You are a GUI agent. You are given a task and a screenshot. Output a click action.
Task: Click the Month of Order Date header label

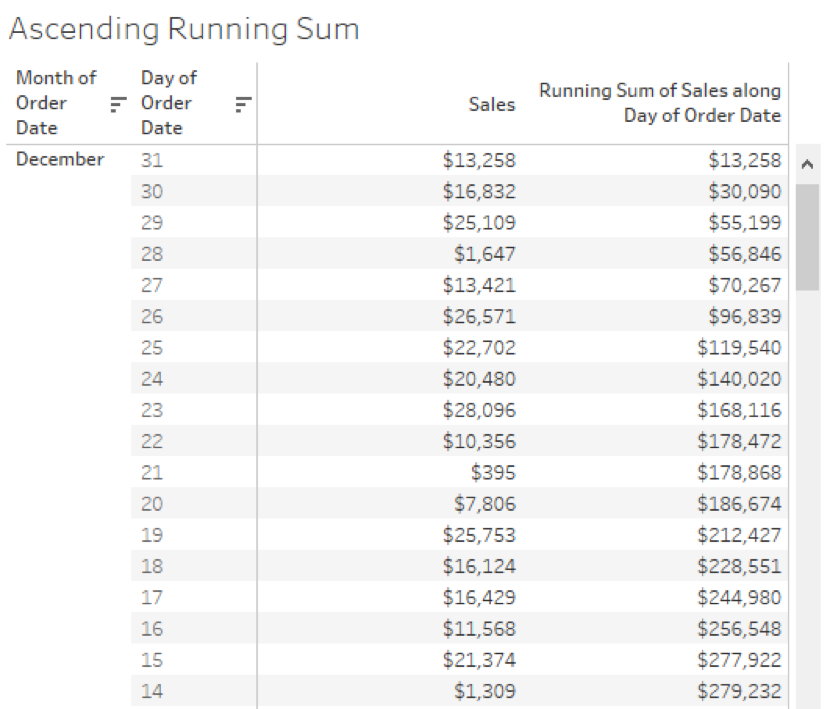coord(56,102)
